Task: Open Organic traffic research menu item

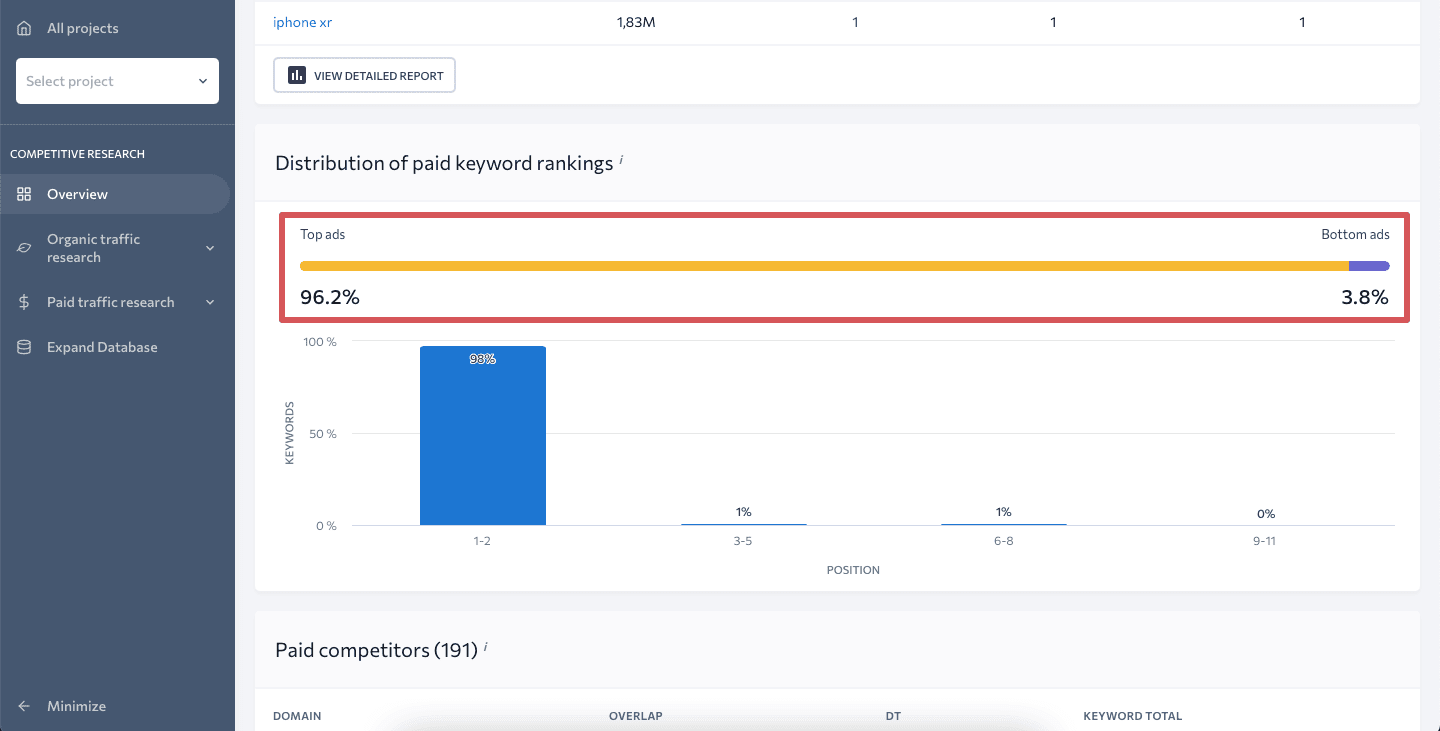Action: [93, 248]
